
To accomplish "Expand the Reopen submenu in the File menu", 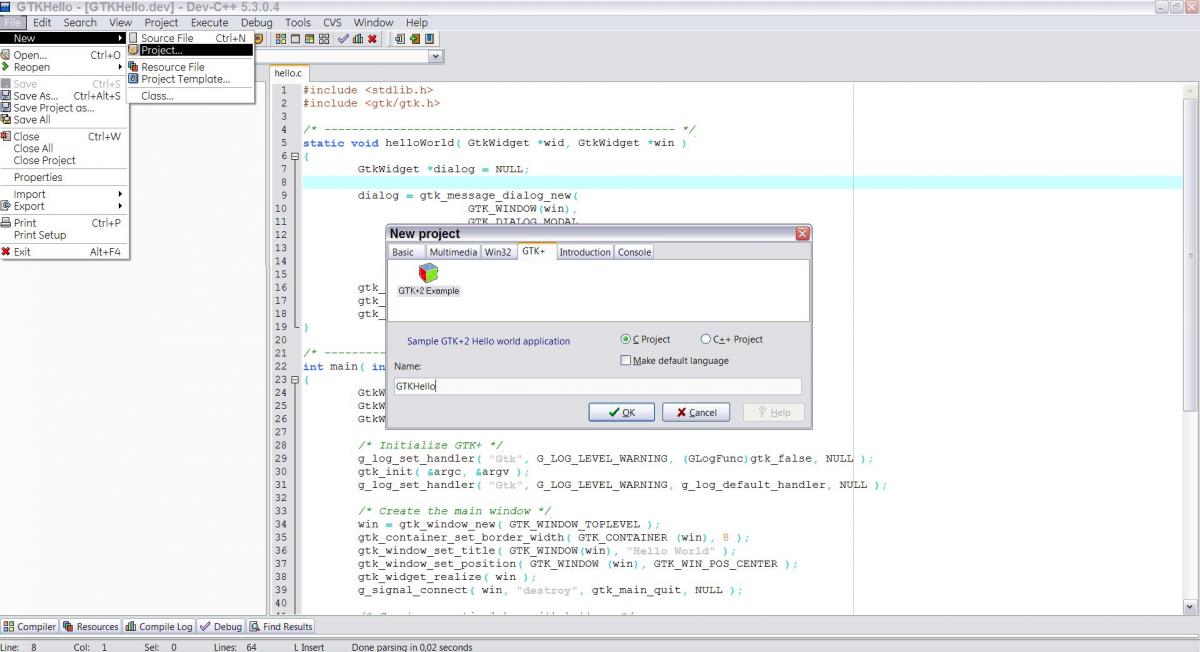I will [64, 67].
